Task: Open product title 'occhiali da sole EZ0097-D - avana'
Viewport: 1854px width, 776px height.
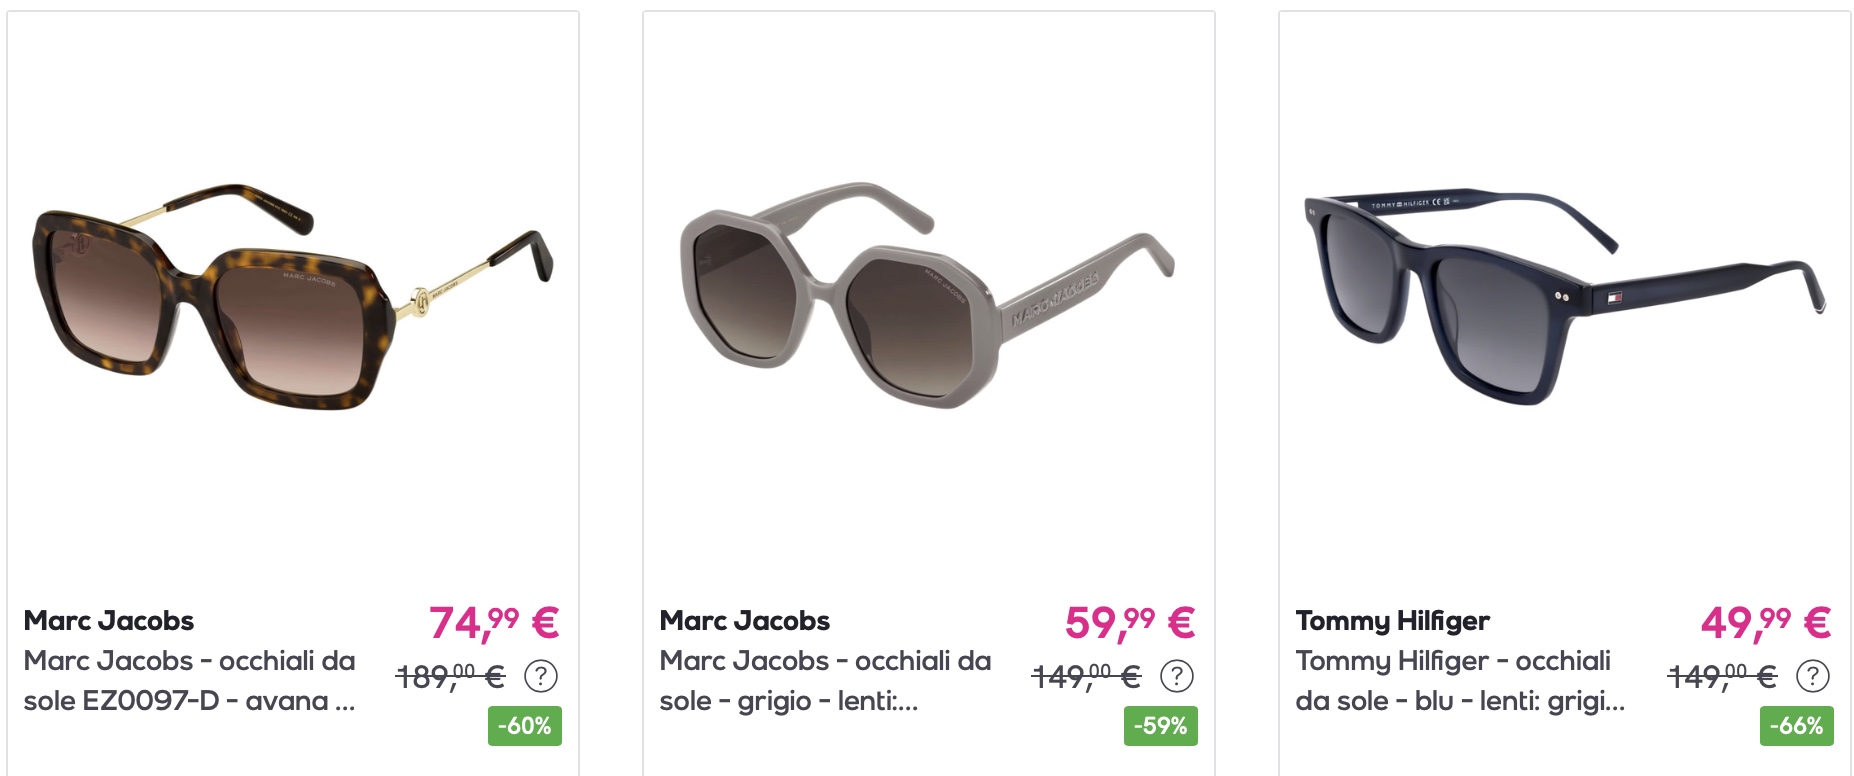Action: pyautogui.click(x=190, y=681)
